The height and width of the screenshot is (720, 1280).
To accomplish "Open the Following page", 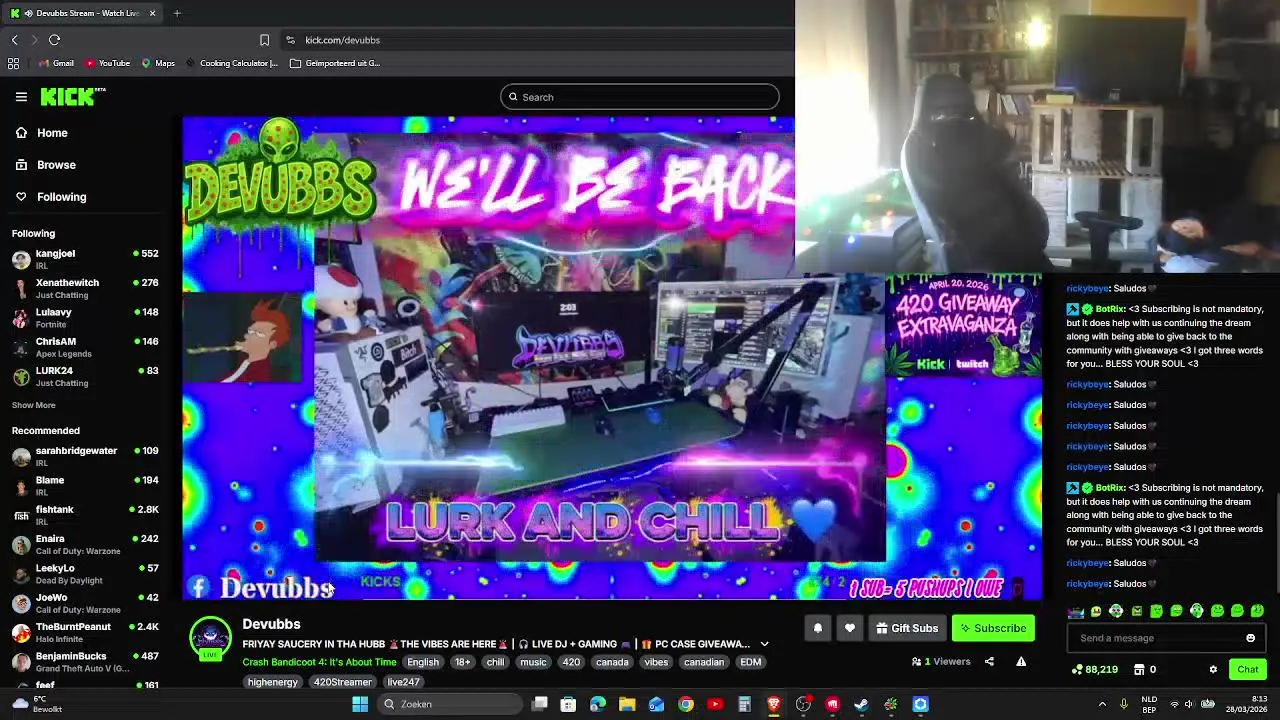I will [50, 197].
